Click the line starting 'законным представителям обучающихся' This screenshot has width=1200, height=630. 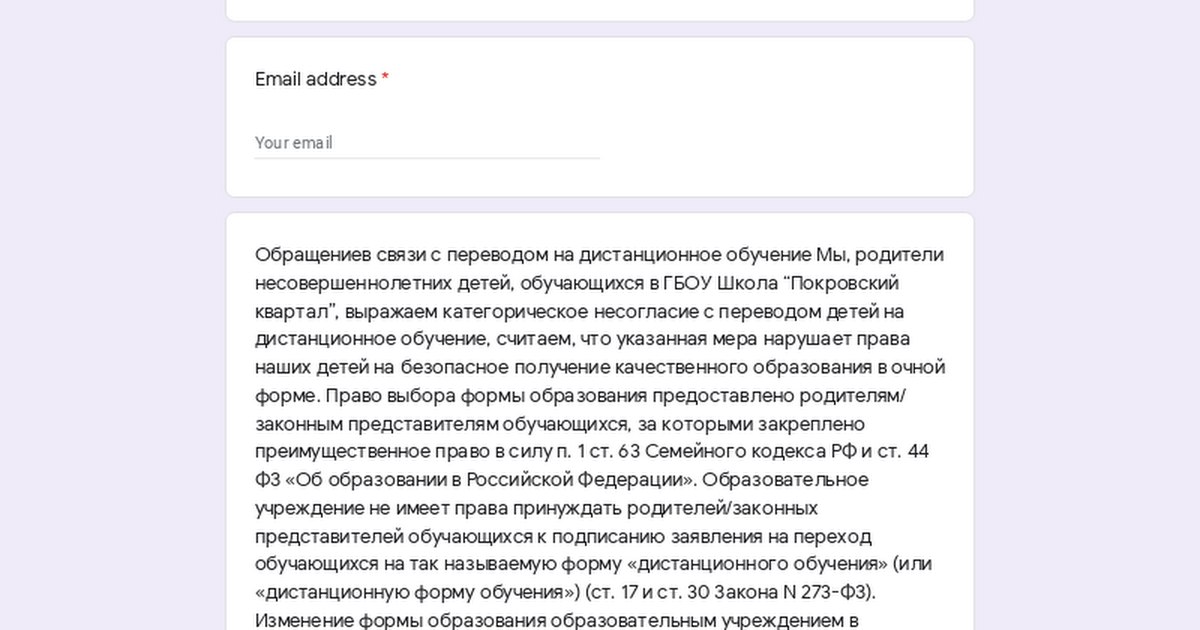click(x=560, y=423)
